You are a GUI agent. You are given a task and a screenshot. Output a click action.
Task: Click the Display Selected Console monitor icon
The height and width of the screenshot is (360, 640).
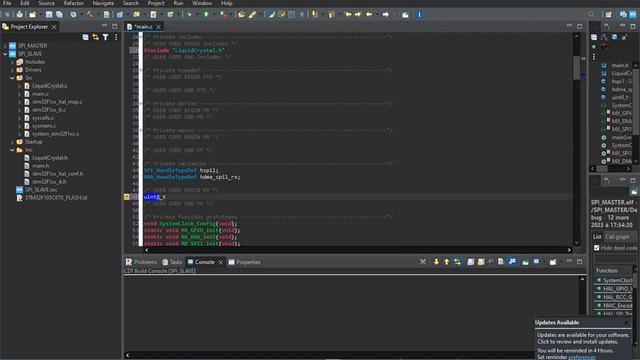[x=537, y=262]
